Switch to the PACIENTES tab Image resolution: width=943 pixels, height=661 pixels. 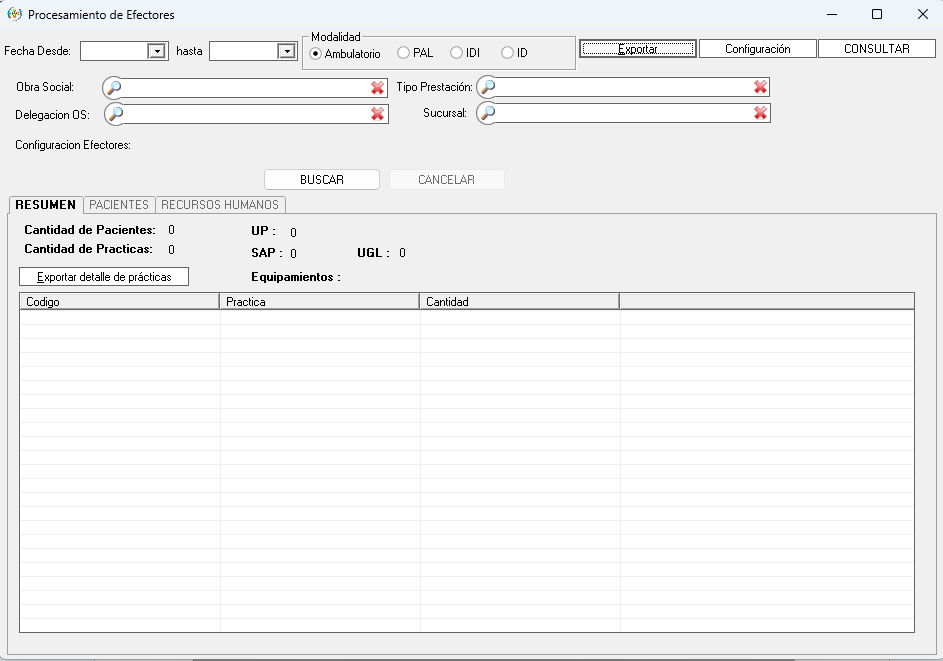[119, 205]
